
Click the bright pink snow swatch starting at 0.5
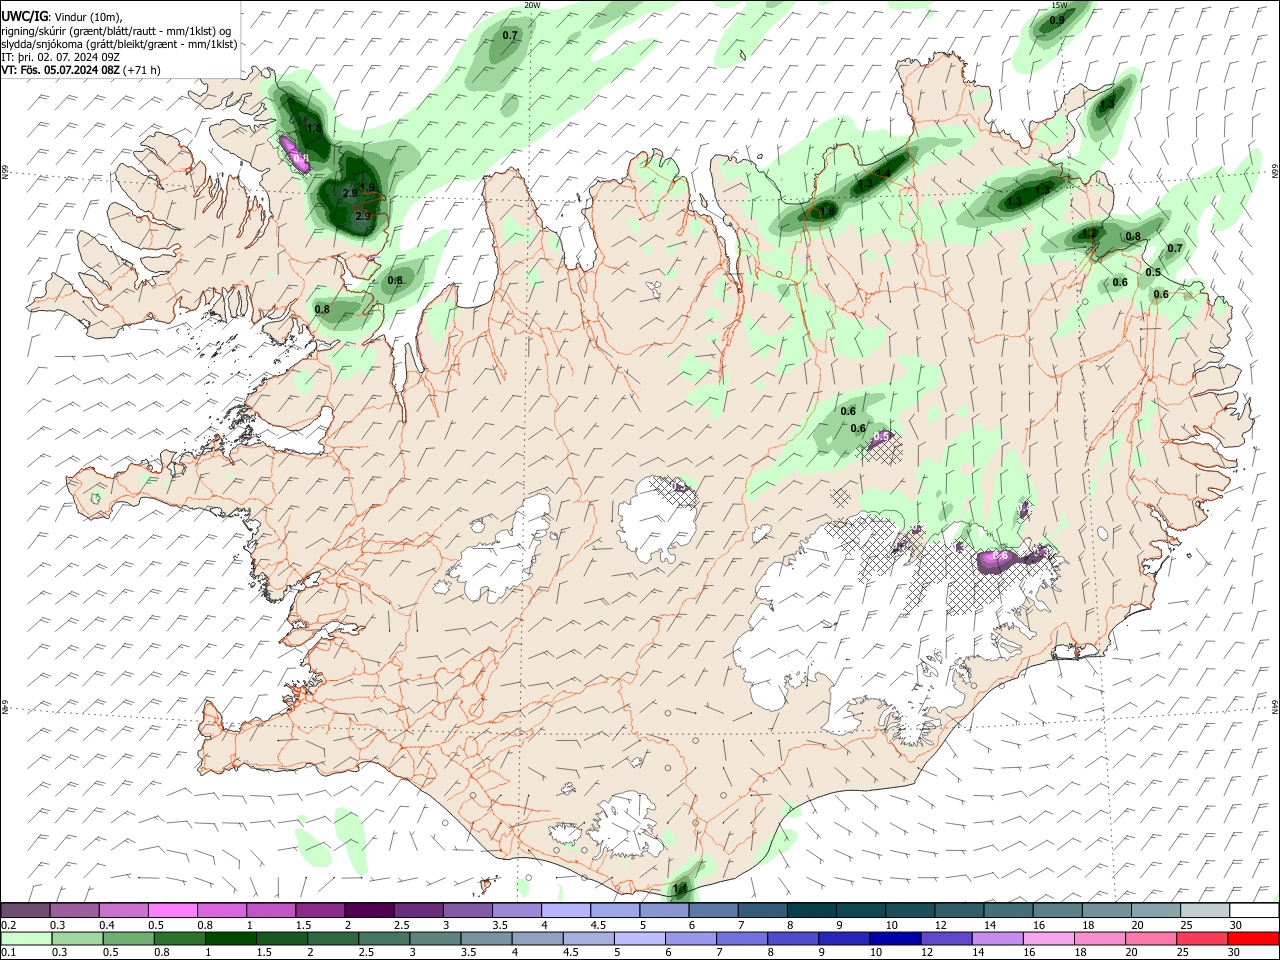click(172, 911)
